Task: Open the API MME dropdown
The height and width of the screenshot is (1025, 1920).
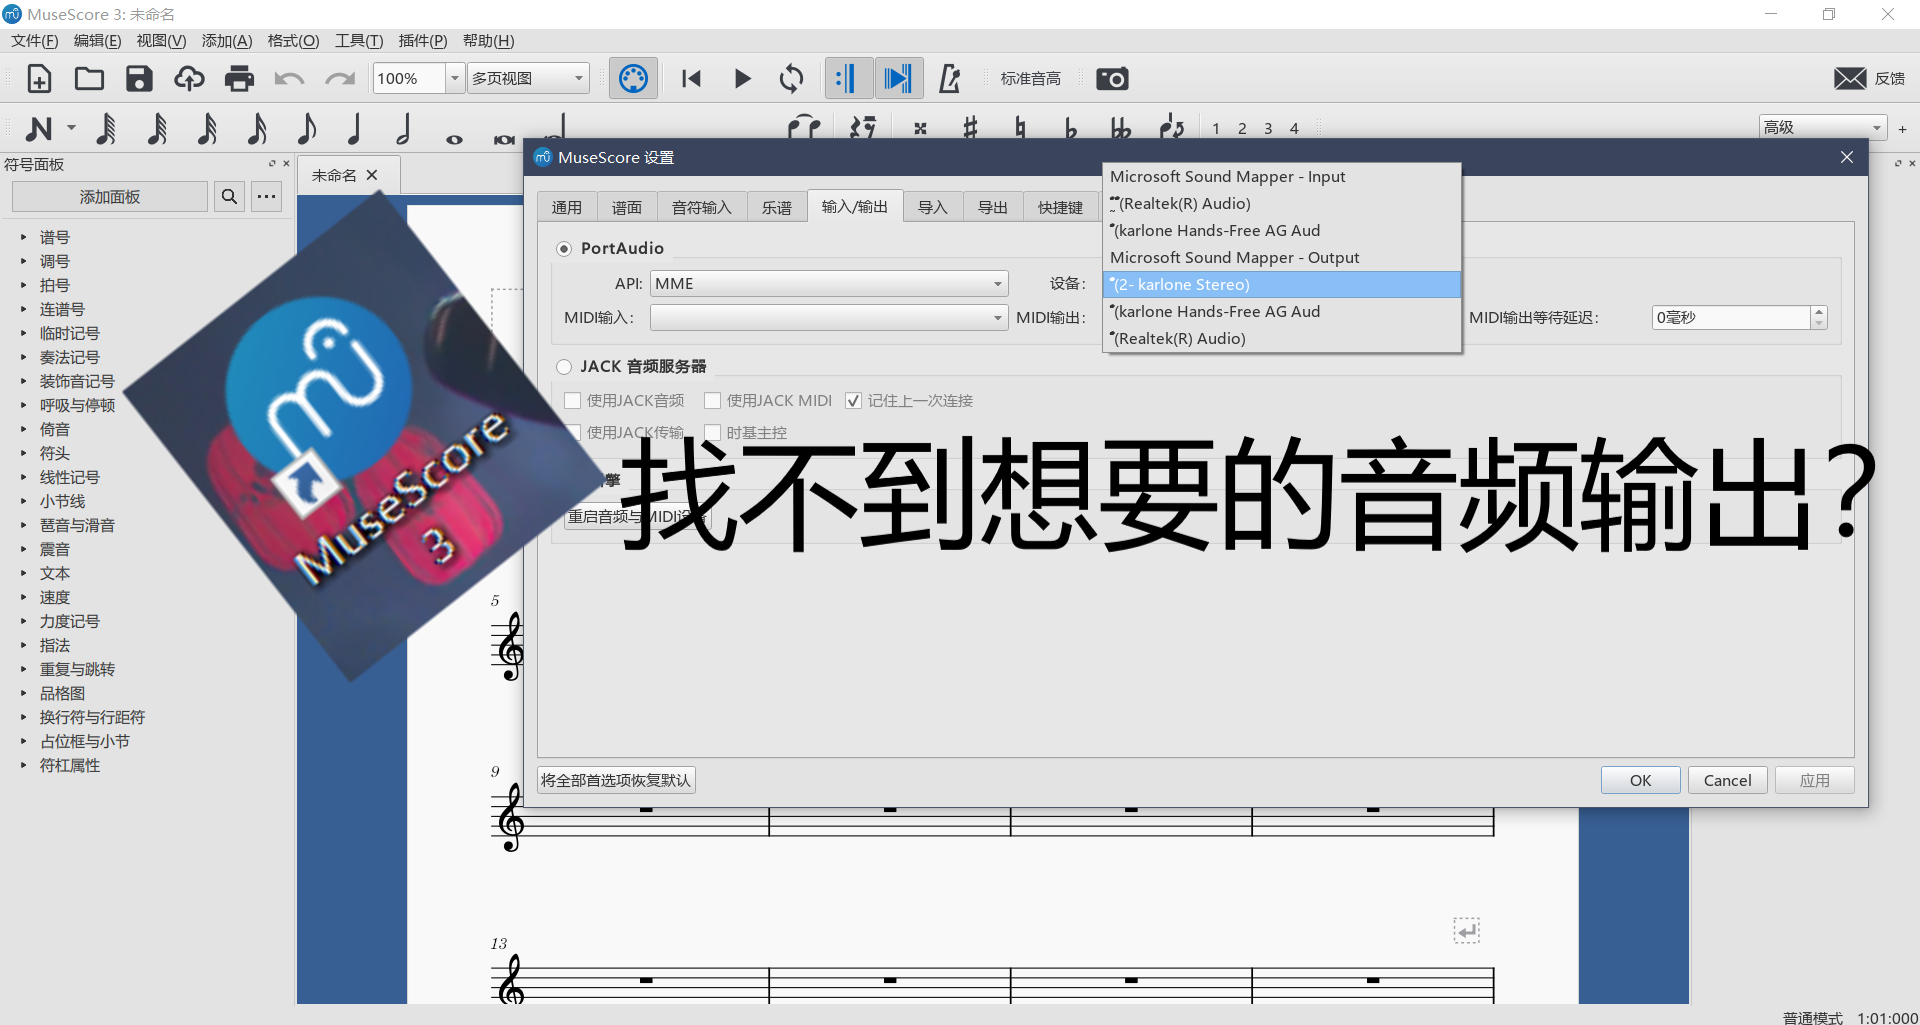Action: tap(829, 283)
